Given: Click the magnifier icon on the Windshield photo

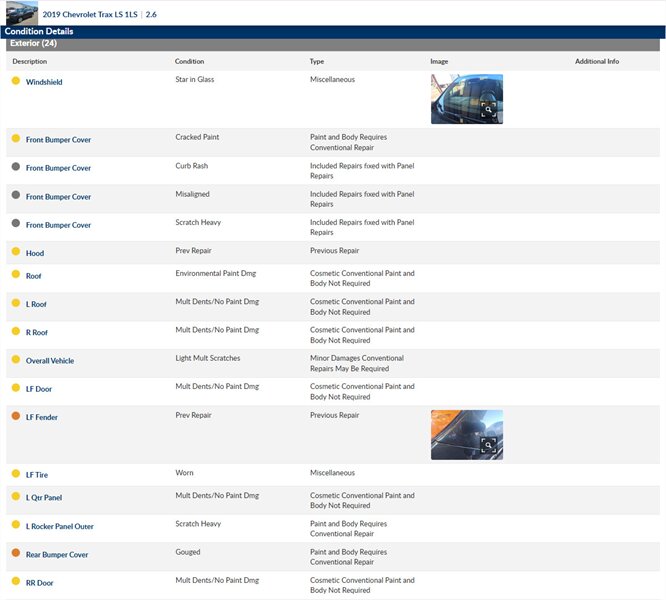Looking at the screenshot, I should 488,110.
